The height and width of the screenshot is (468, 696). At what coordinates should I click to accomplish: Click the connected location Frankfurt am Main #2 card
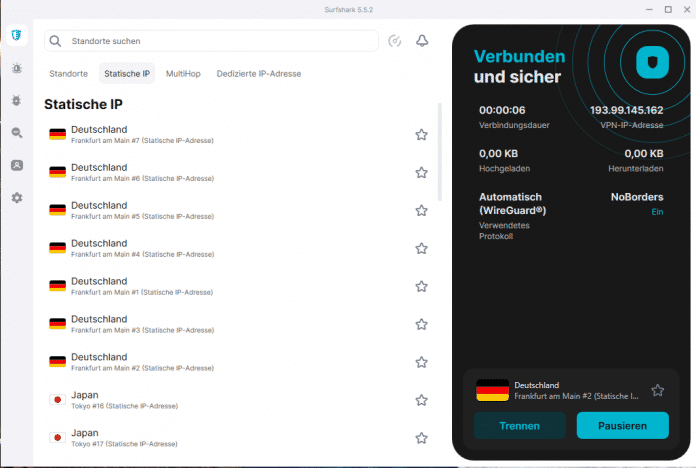[571, 390]
